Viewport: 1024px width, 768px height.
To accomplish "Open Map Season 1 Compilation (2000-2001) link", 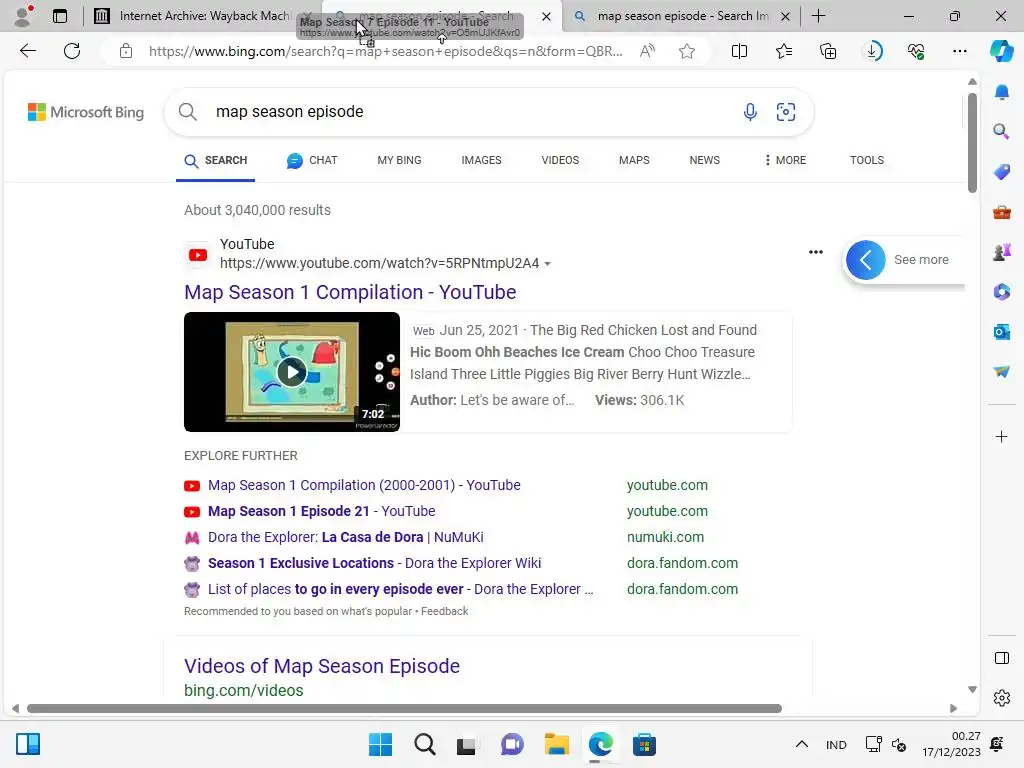I will coord(364,485).
